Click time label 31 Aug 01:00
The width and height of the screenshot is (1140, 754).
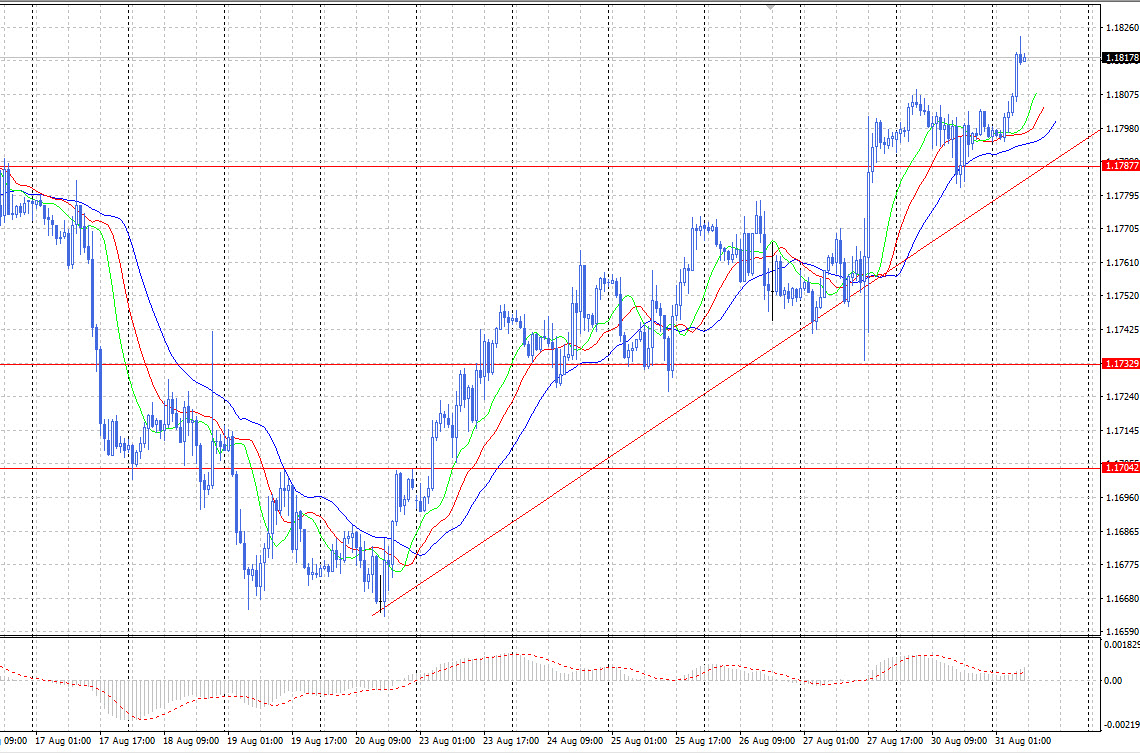tap(1023, 741)
